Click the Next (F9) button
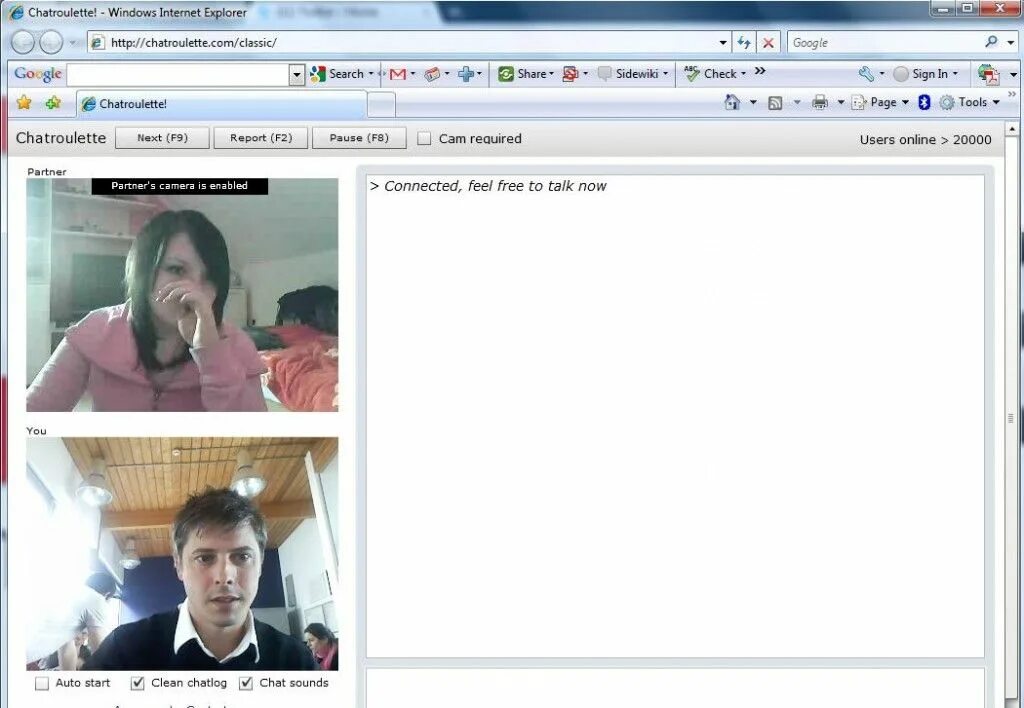 pyautogui.click(x=162, y=138)
